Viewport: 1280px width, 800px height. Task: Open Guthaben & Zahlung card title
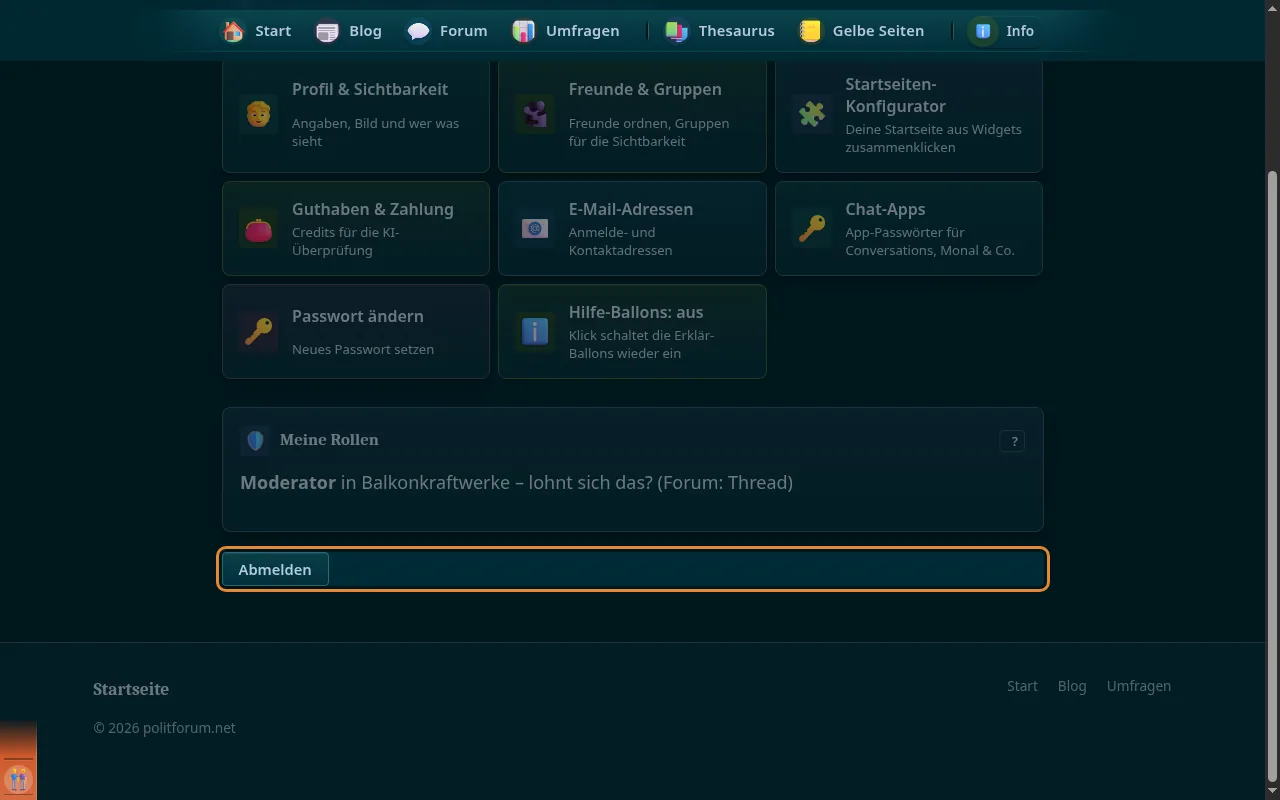[x=373, y=209]
